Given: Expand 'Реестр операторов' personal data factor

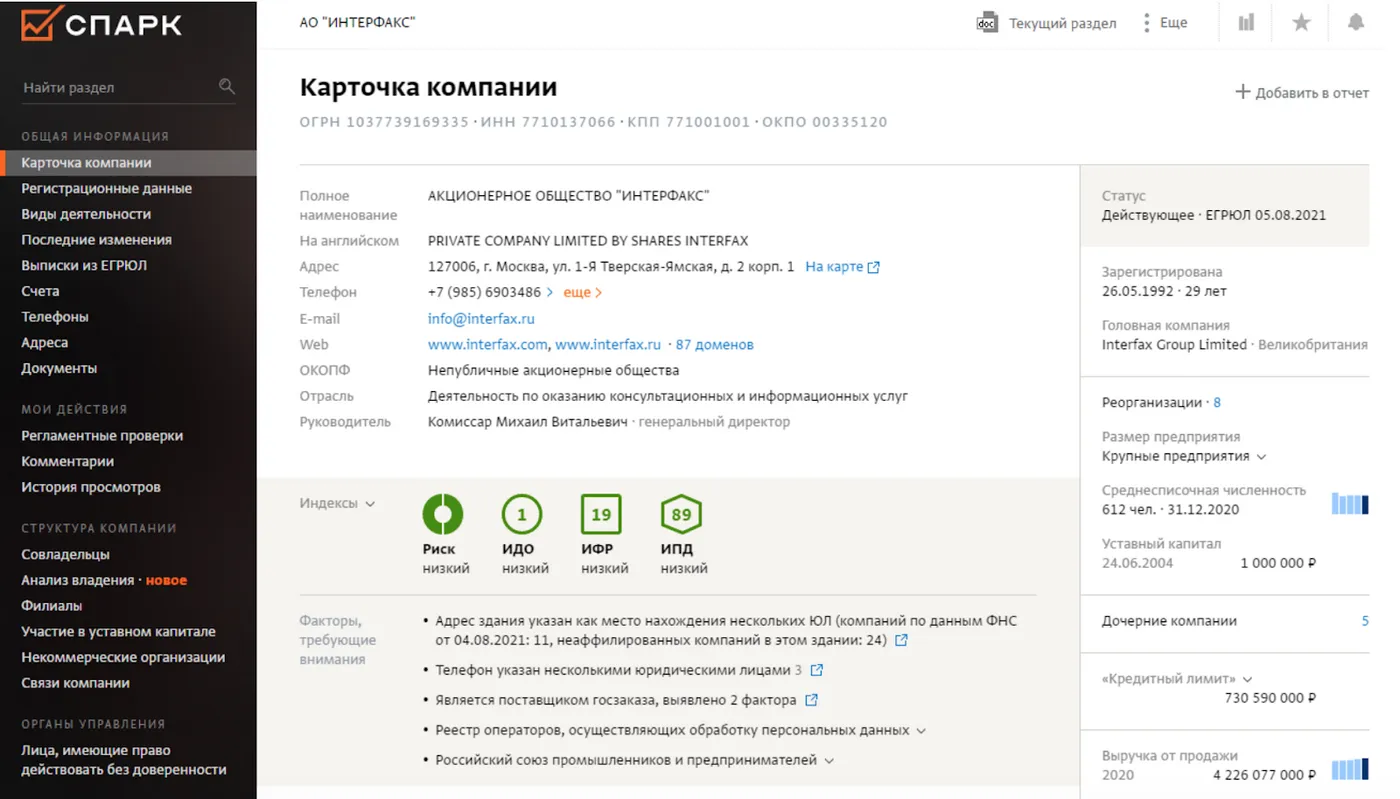Looking at the screenshot, I should [921, 731].
